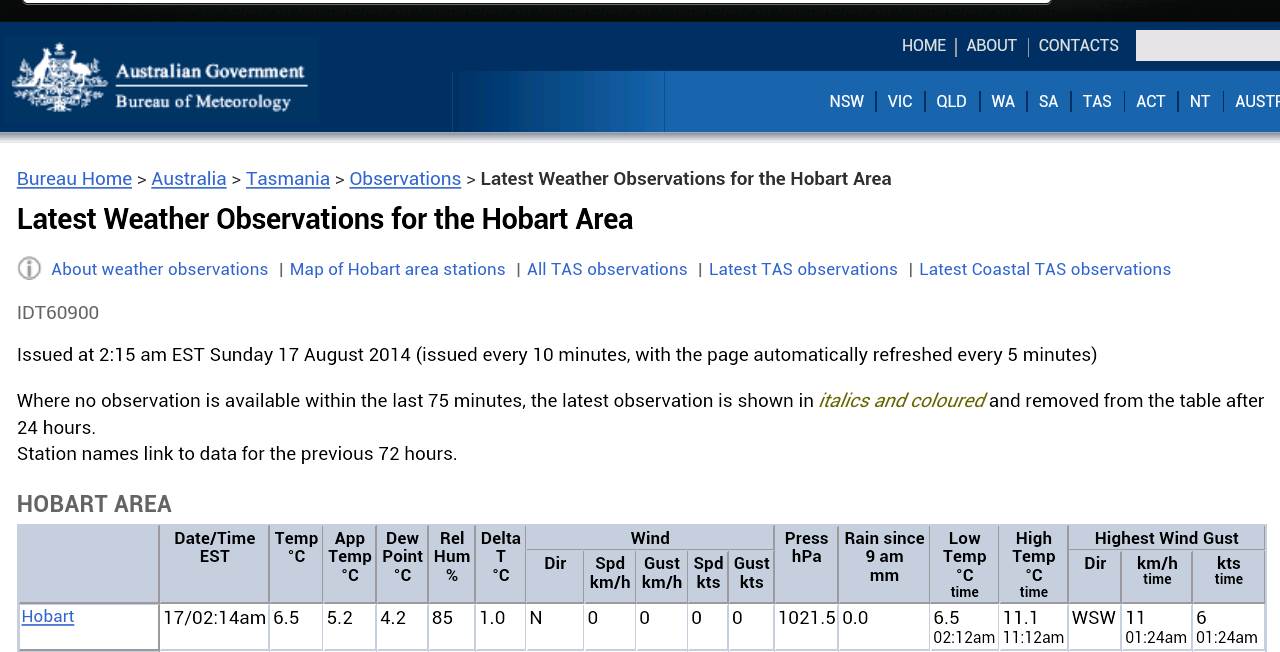Go to the CONTACTS page
Viewport: 1280px width, 652px height.
pos(1078,46)
